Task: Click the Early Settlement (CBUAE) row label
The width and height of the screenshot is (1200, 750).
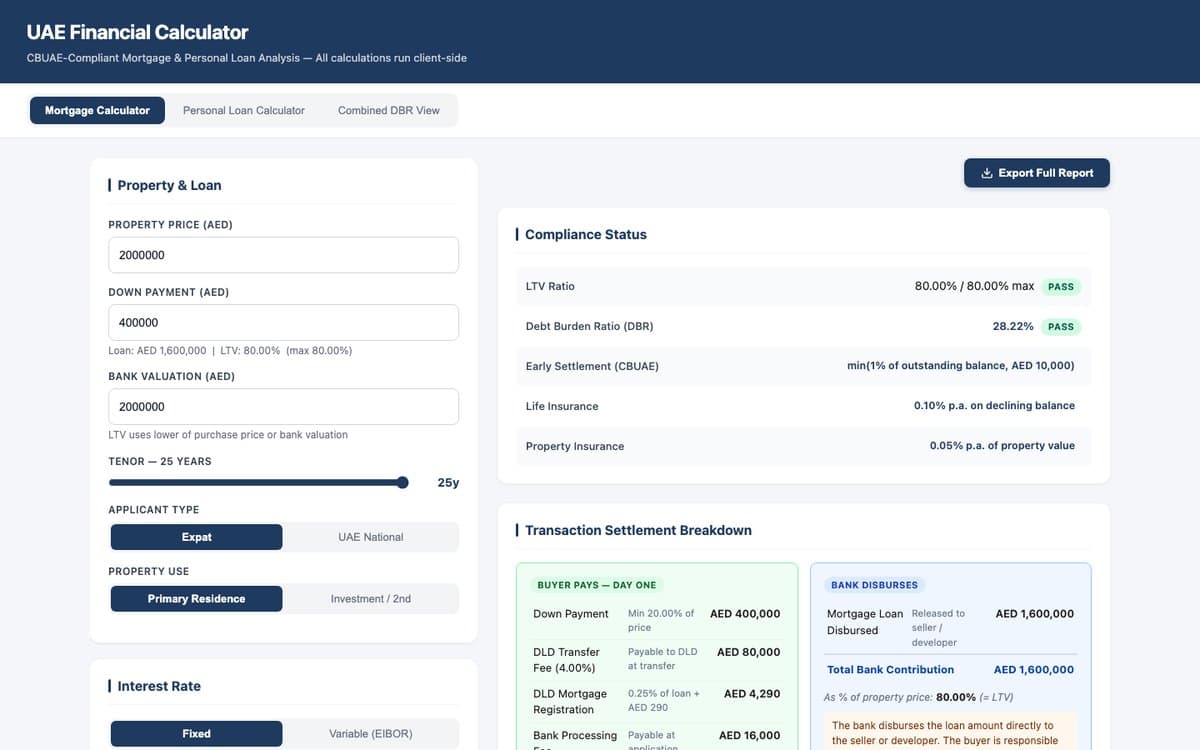Action: [592, 366]
